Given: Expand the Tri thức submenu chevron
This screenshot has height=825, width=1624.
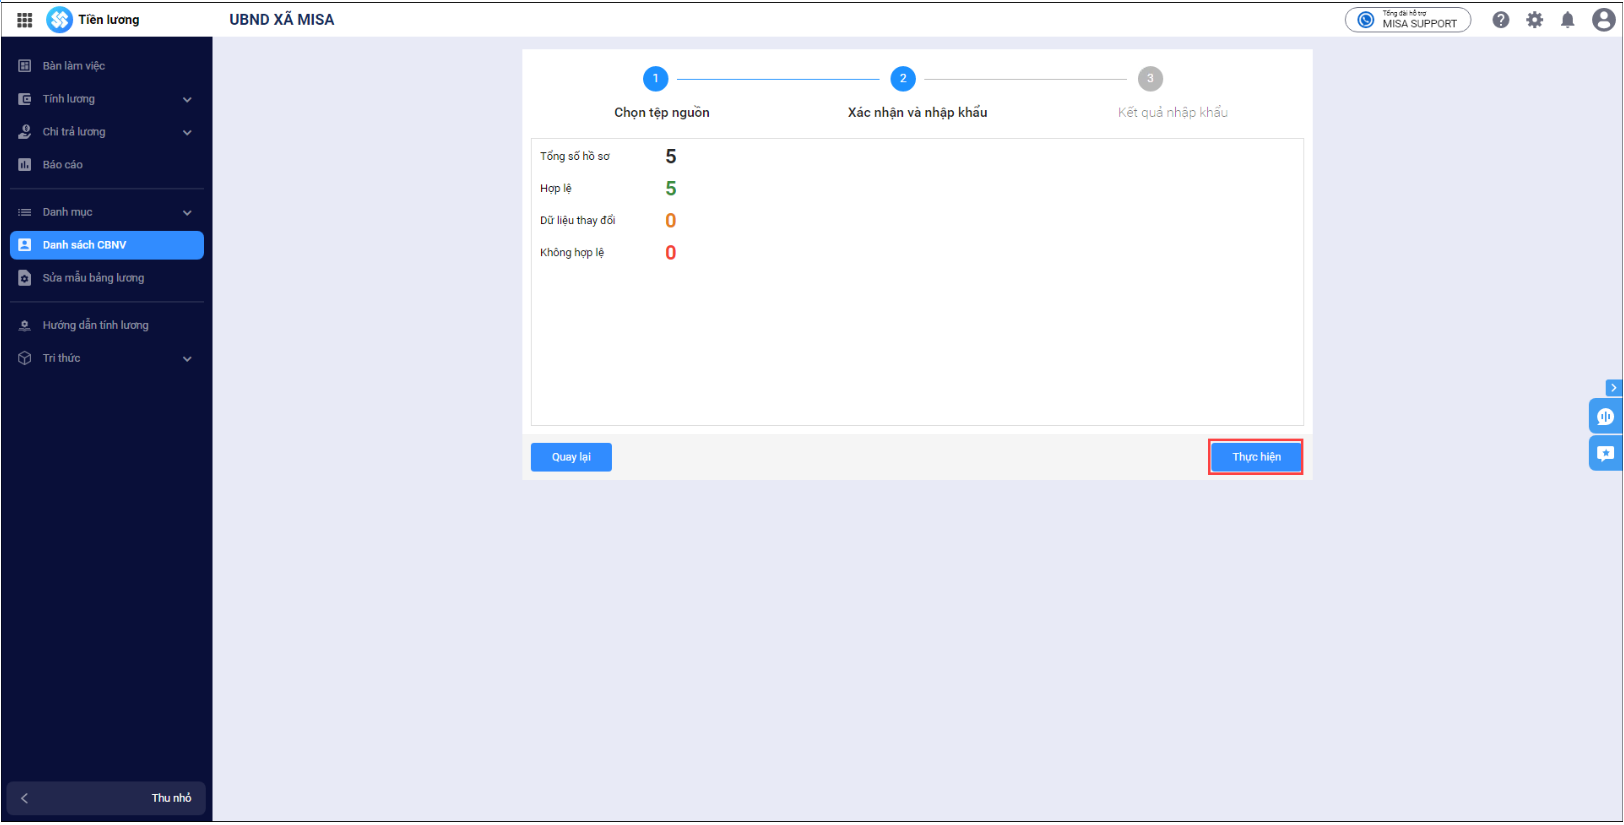Looking at the screenshot, I should coord(187,359).
